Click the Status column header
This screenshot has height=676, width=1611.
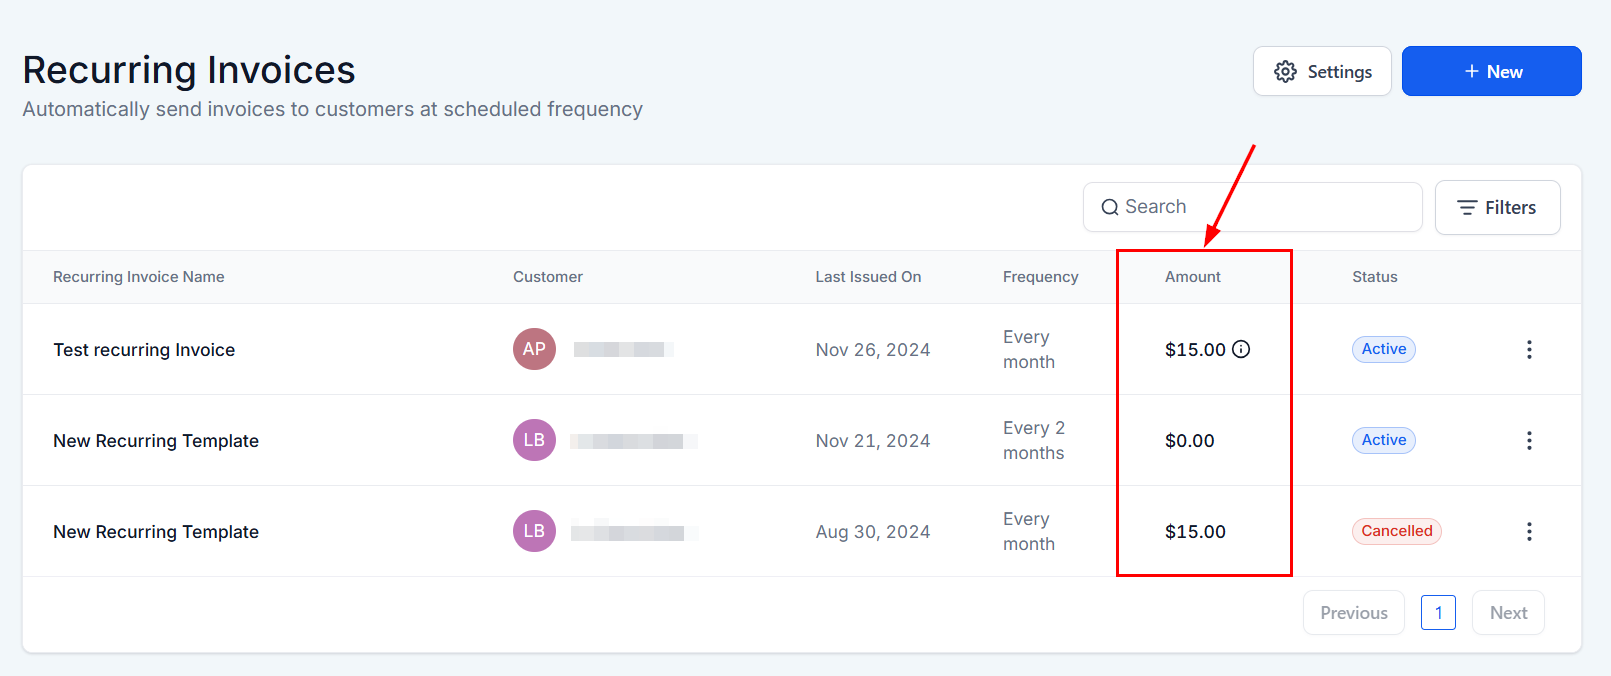point(1374,277)
